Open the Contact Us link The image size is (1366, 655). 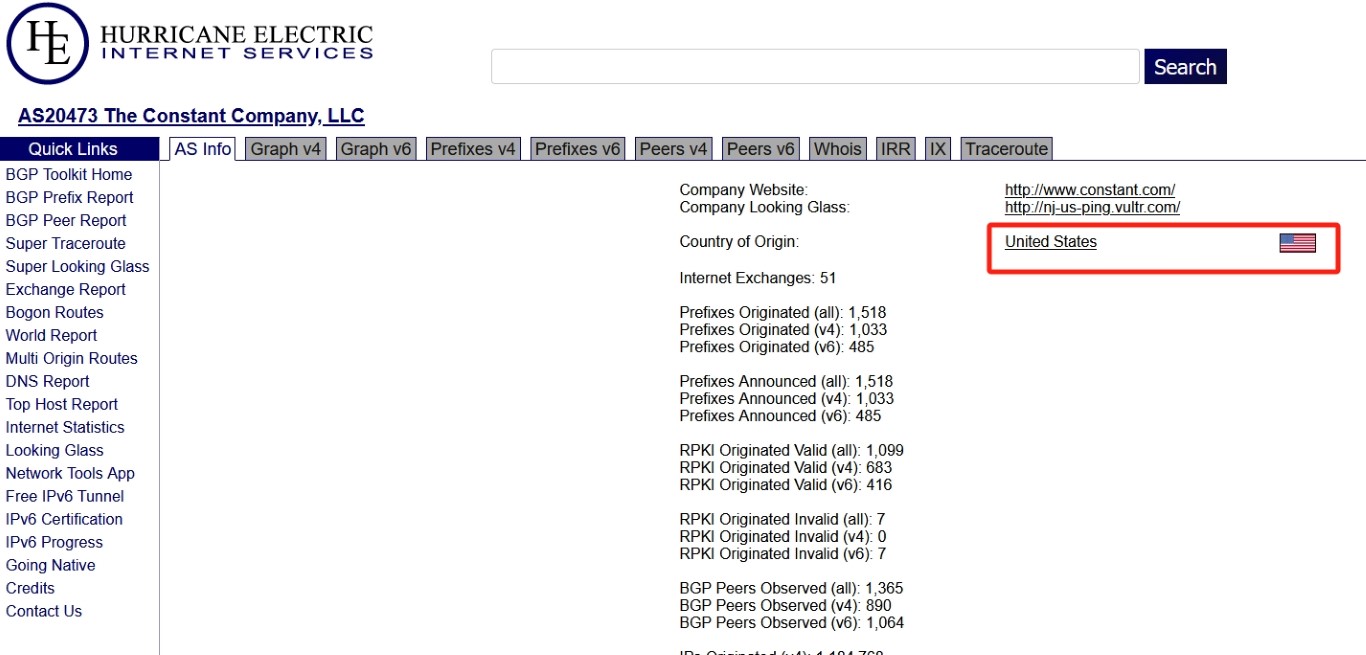[x=44, y=611]
